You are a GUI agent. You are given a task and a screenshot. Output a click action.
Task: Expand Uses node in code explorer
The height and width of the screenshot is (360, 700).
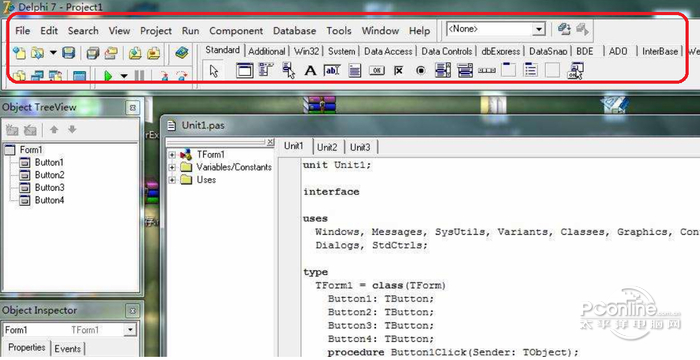pos(172,180)
